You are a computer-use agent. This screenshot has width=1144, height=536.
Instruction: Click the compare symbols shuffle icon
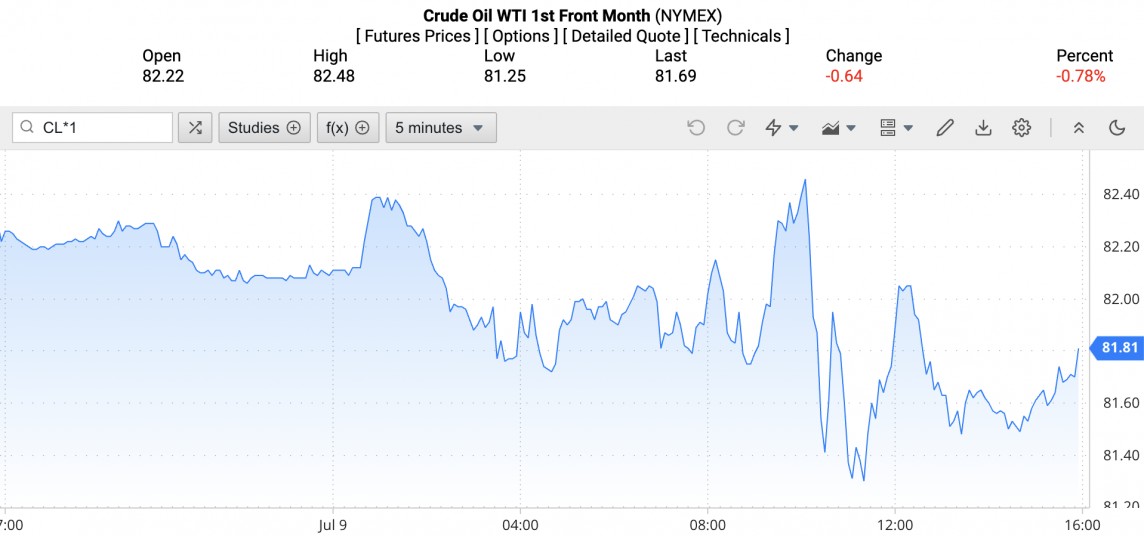pyautogui.click(x=195, y=128)
